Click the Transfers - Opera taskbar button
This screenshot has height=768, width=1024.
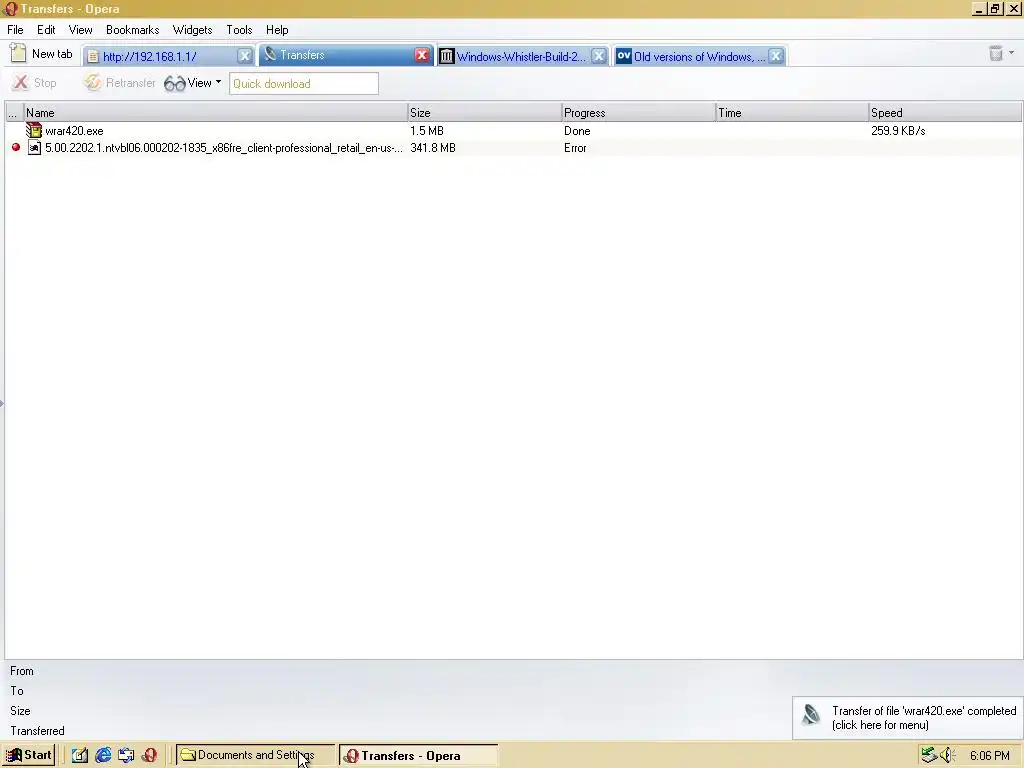pyautogui.click(x=419, y=756)
